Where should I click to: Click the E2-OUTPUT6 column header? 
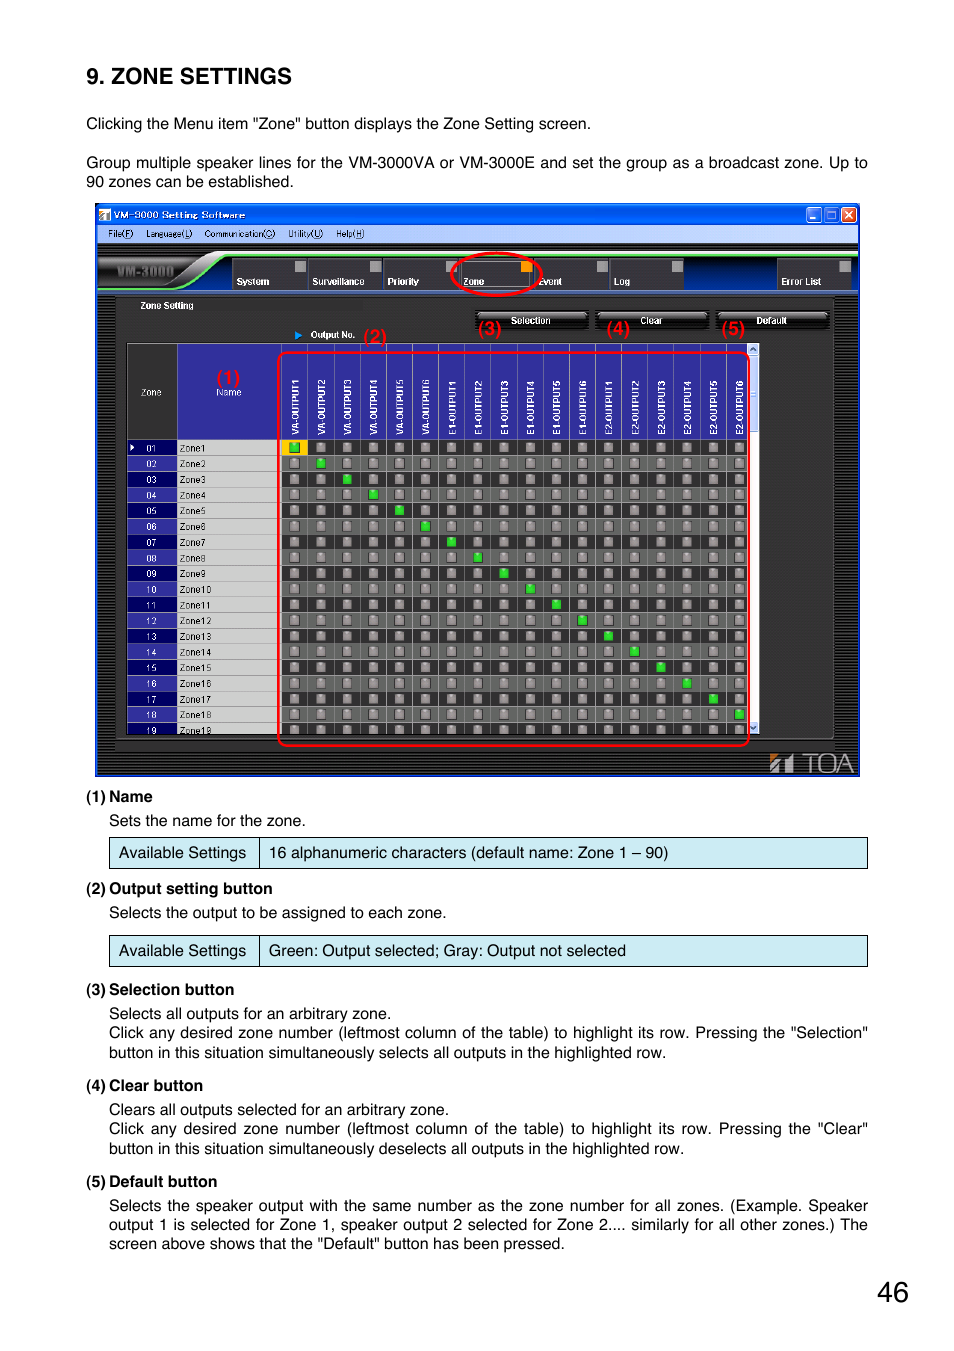click(739, 392)
